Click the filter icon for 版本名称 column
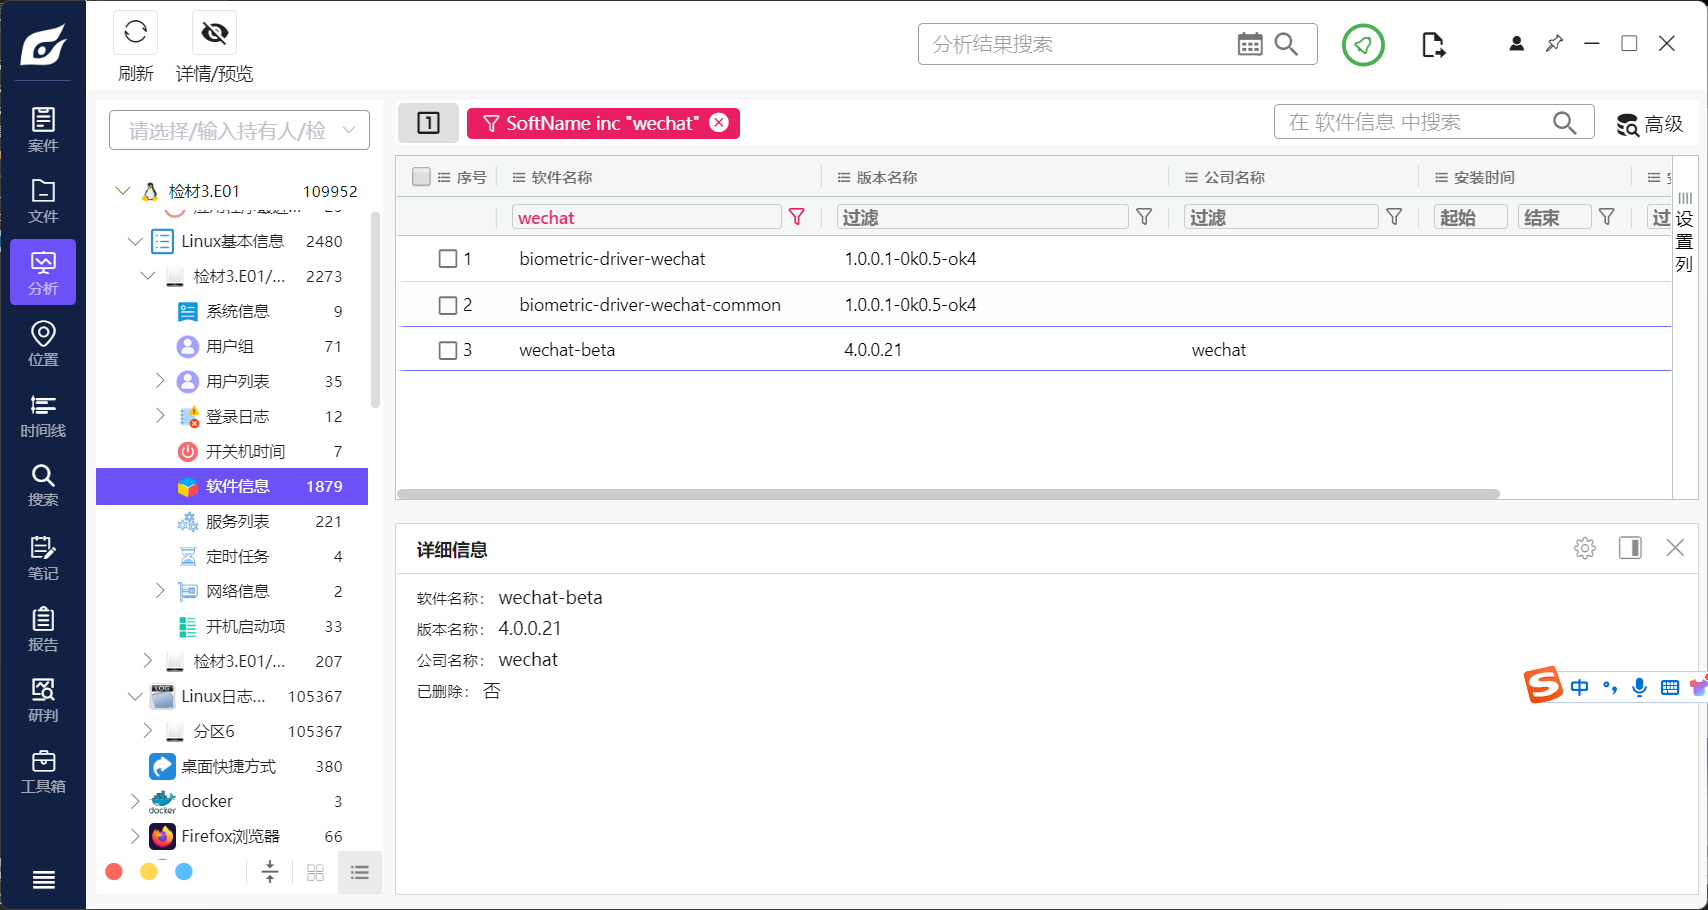The width and height of the screenshot is (1708, 910). tap(1145, 217)
